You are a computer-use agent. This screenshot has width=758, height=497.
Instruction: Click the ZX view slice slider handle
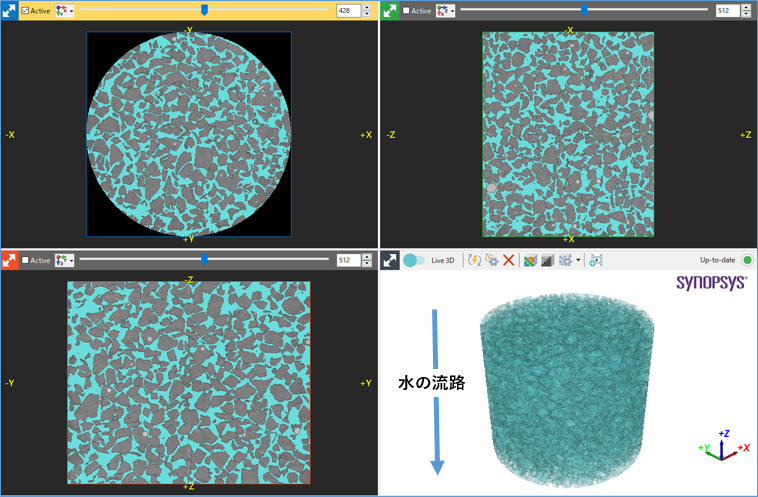(x=584, y=10)
